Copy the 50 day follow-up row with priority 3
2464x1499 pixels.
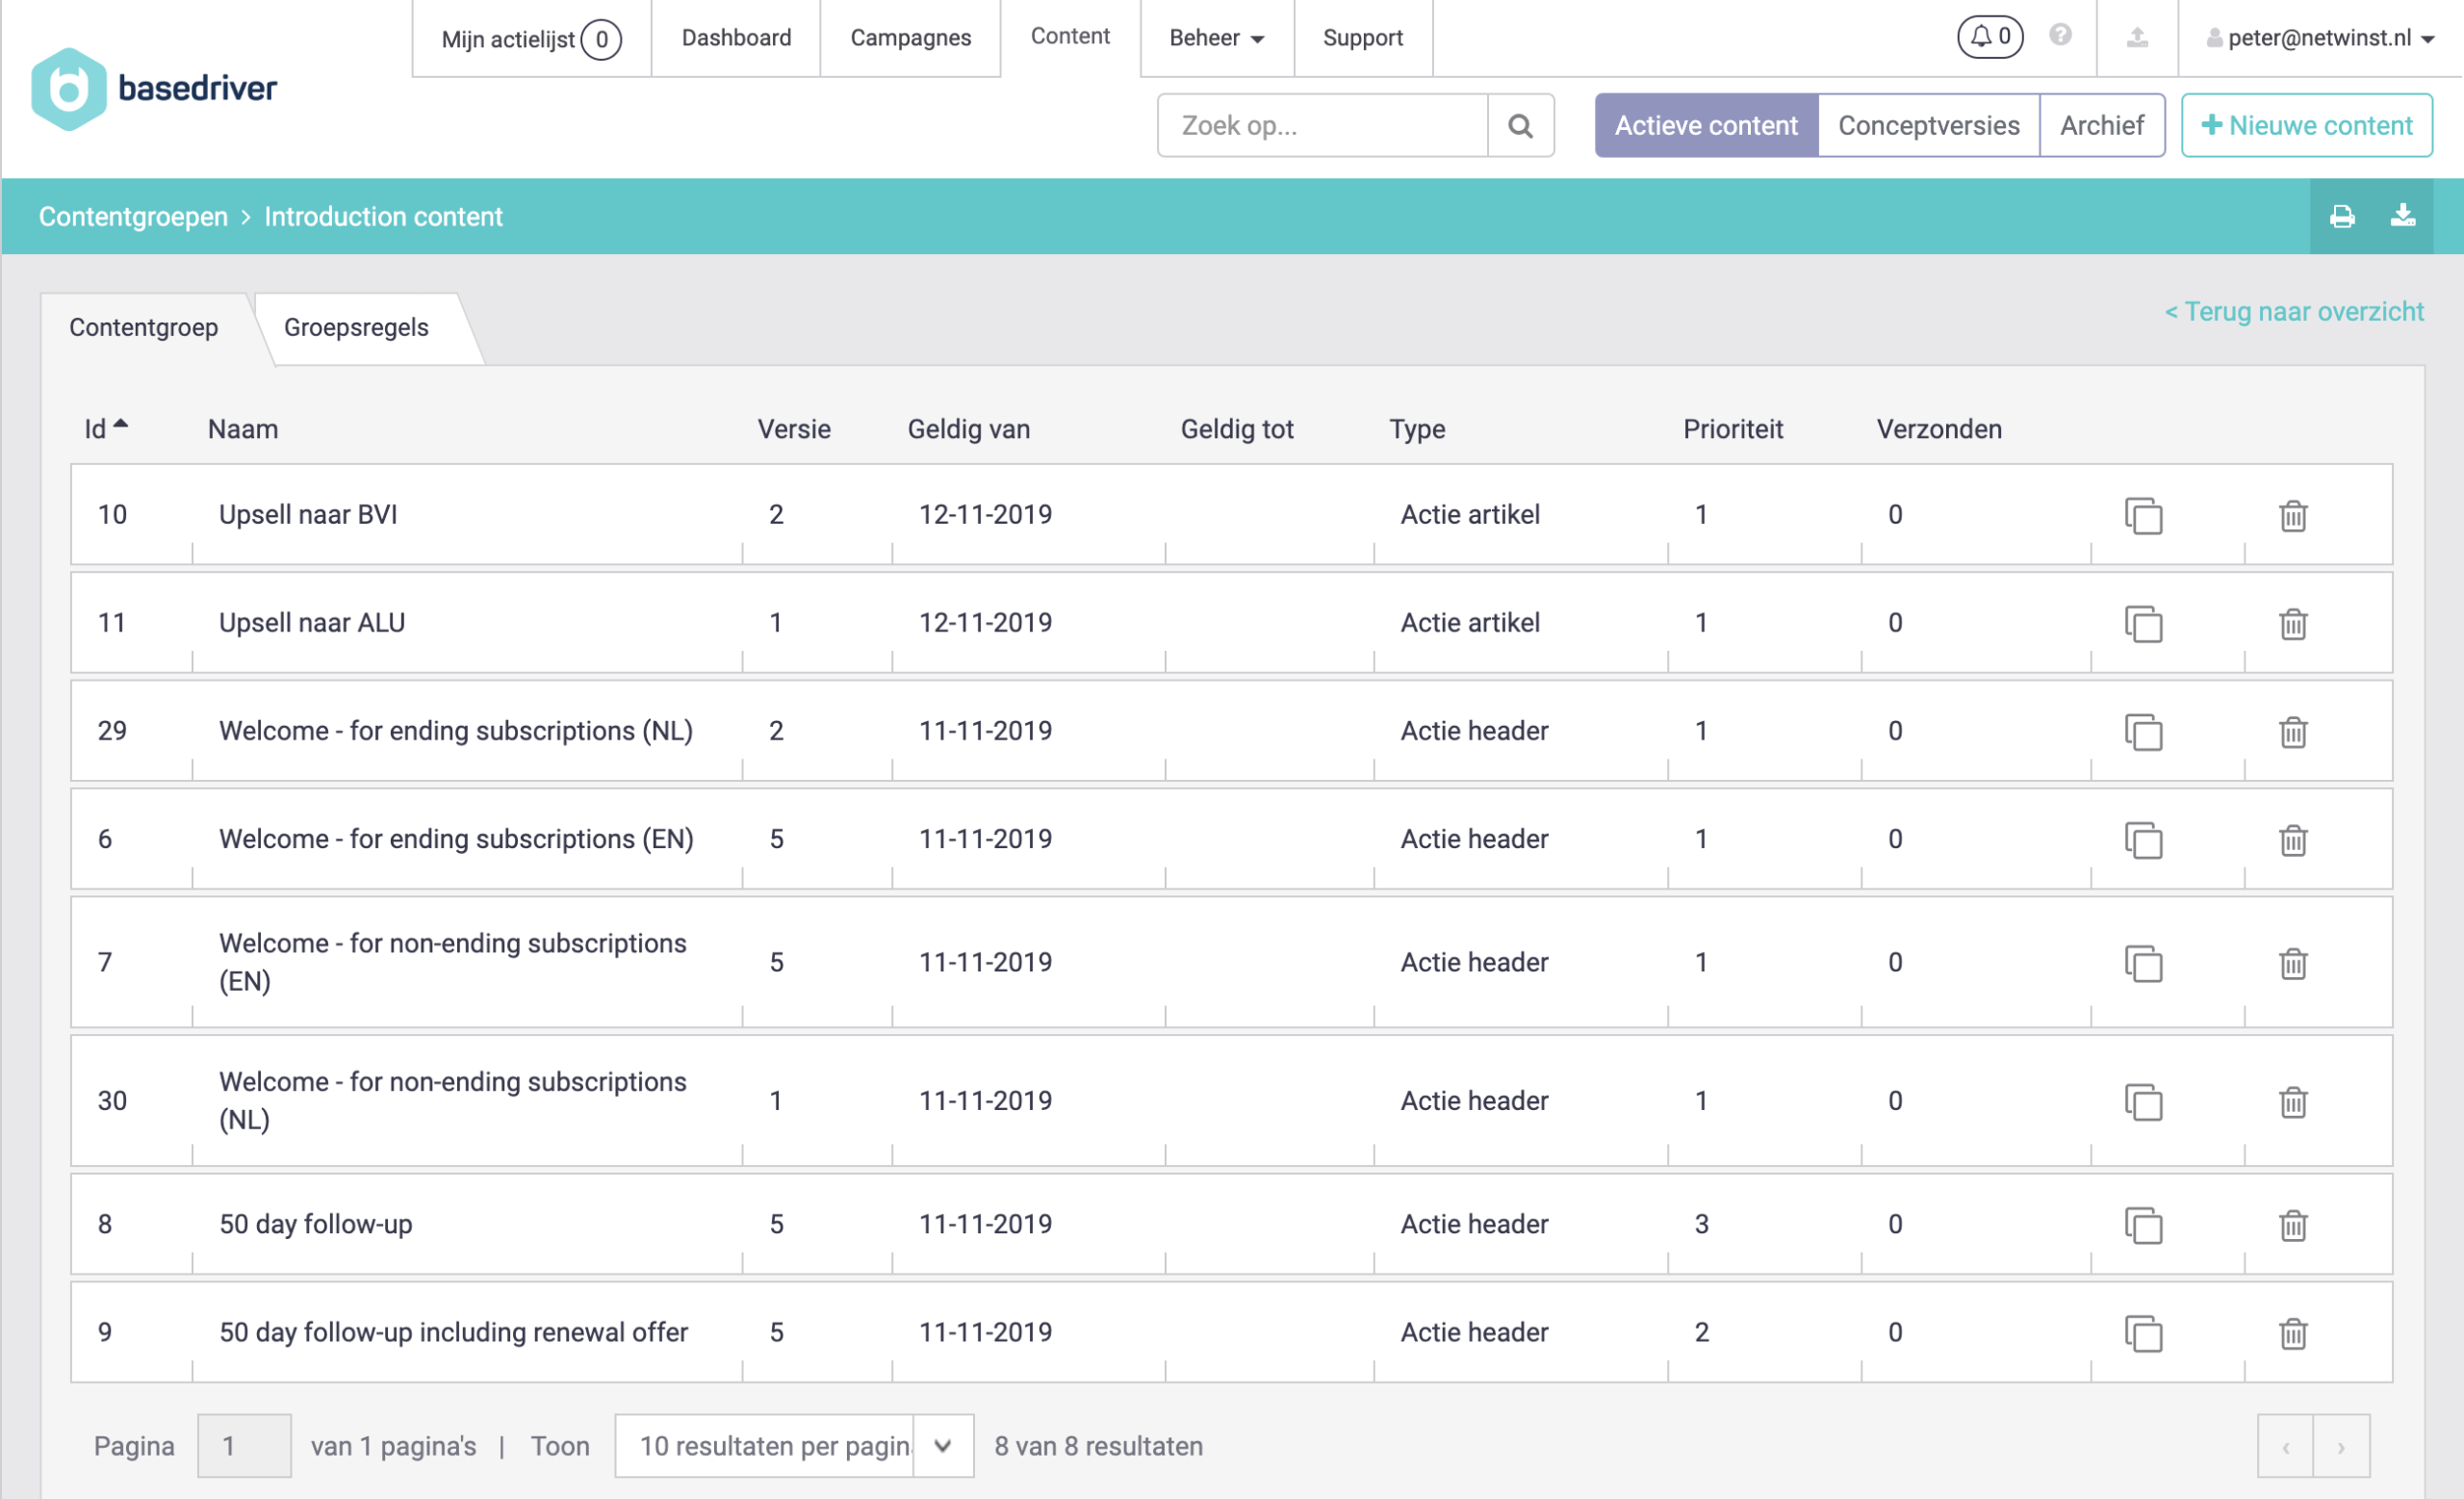(2143, 1225)
